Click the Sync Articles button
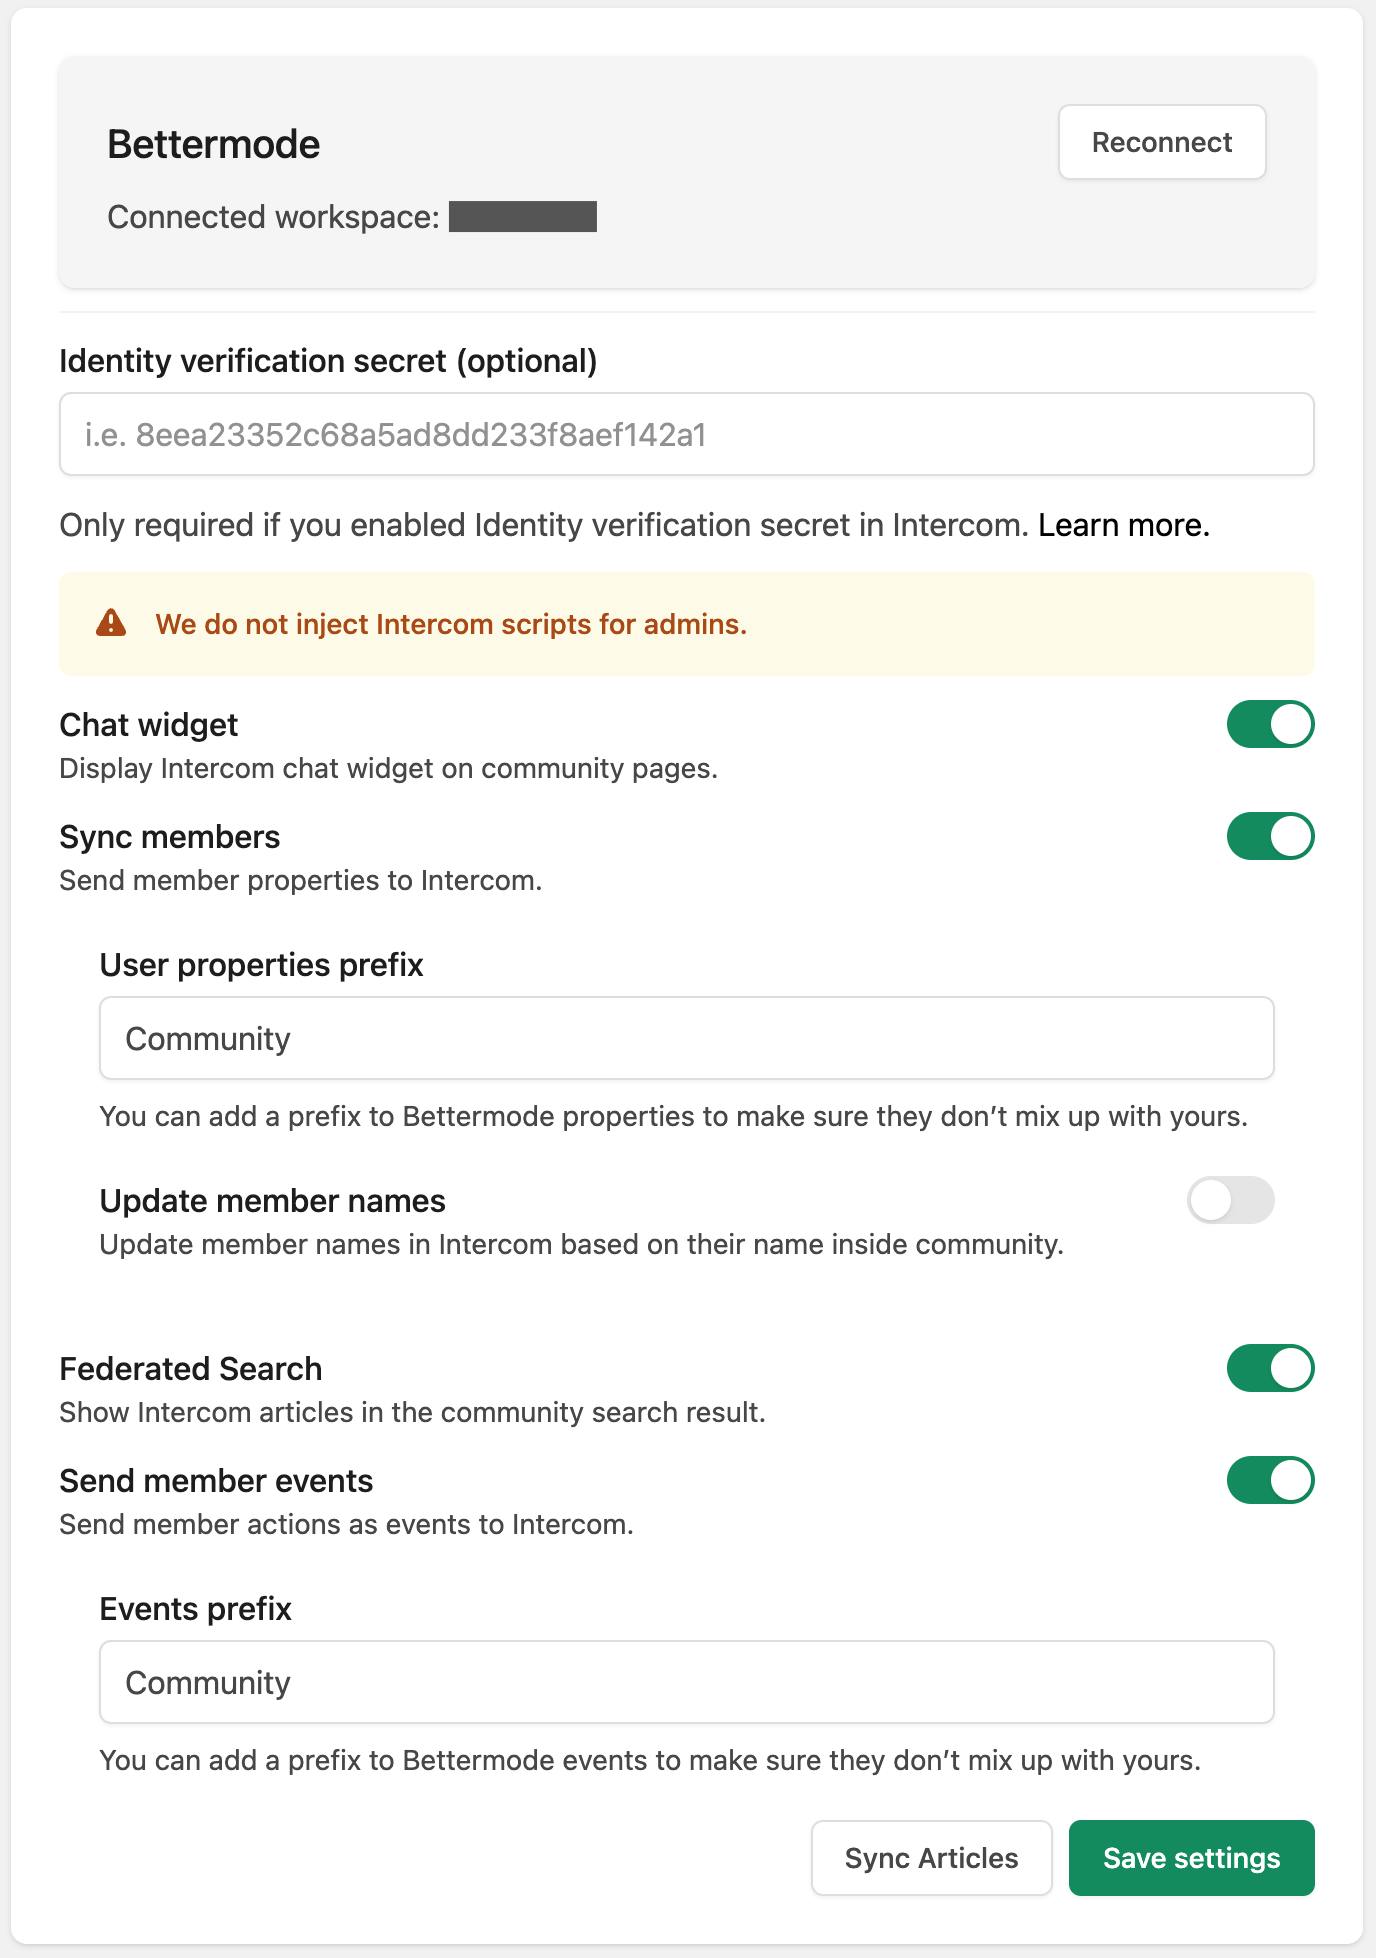The height and width of the screenshot is (1958, 1376). [931, 1858]
